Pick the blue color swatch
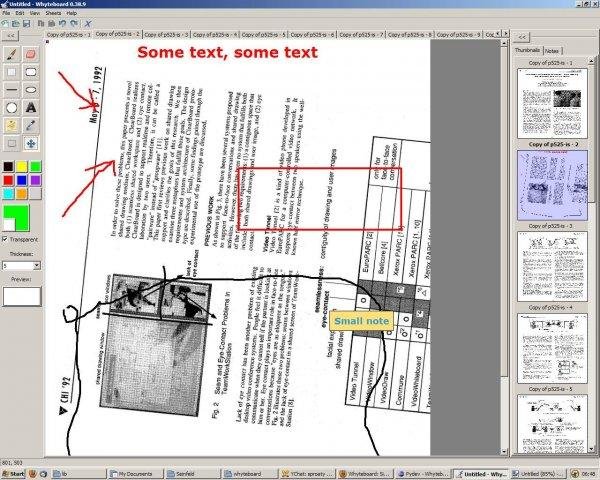 [22, 180]
